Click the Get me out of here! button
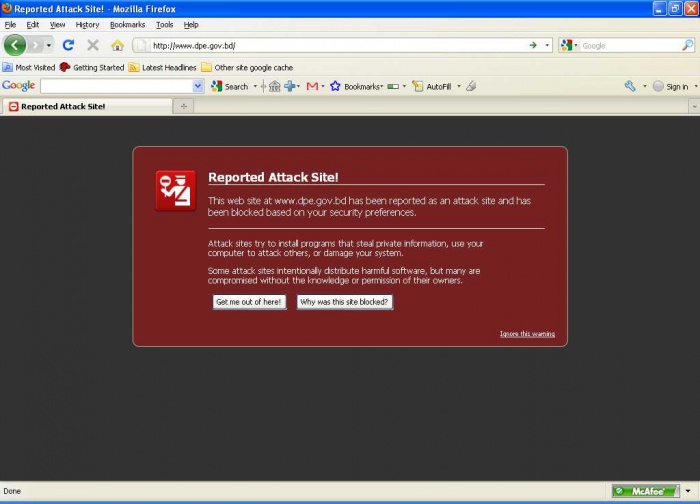This screenshot has height=504, width=700. click(x=249, y=302)
